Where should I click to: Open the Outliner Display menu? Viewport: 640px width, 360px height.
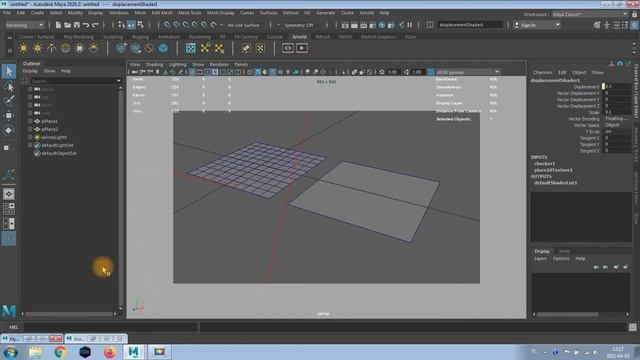coord(30,71)
